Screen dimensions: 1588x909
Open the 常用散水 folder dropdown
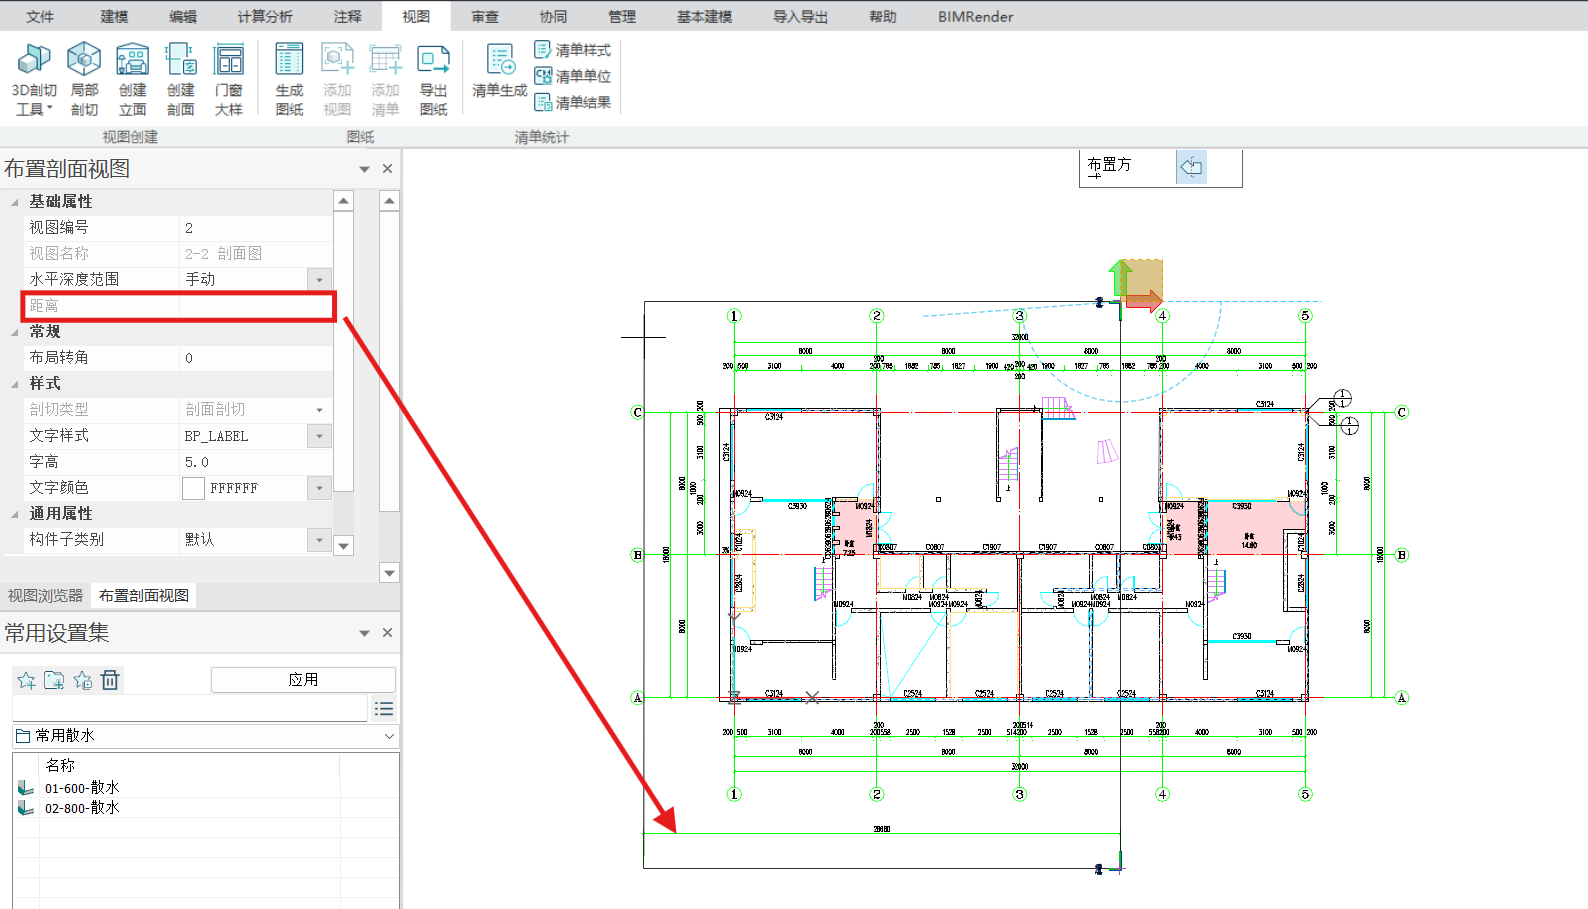coord(389,736)
